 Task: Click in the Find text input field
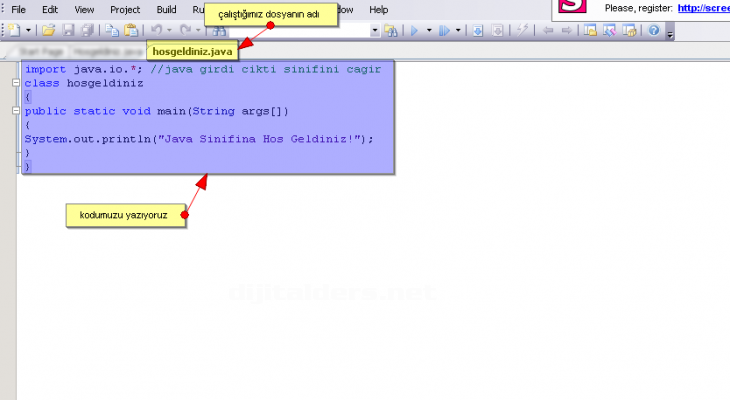[300, 31]
